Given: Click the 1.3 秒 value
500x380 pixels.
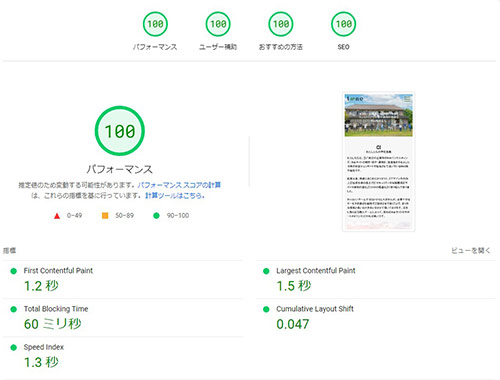Looking at the screenshot, I should (41, 362).
